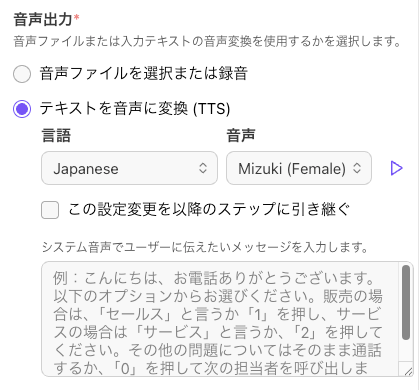The image size is (419, 390).
Task: Click the scrollbar track below the thumb
Action: pyautogui.click(x=406, y=351)
